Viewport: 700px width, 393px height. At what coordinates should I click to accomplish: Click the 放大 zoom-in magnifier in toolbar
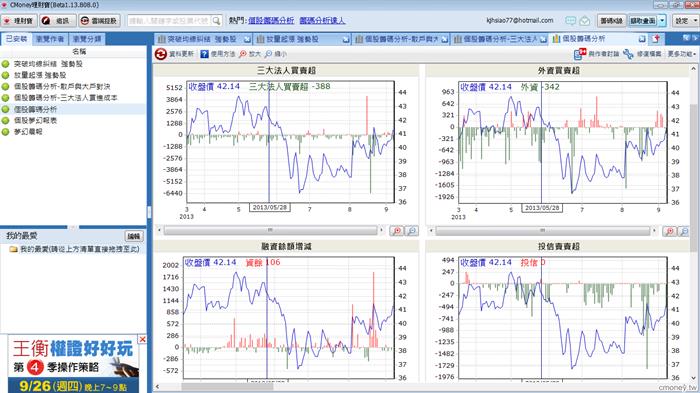tap(242, 54)
